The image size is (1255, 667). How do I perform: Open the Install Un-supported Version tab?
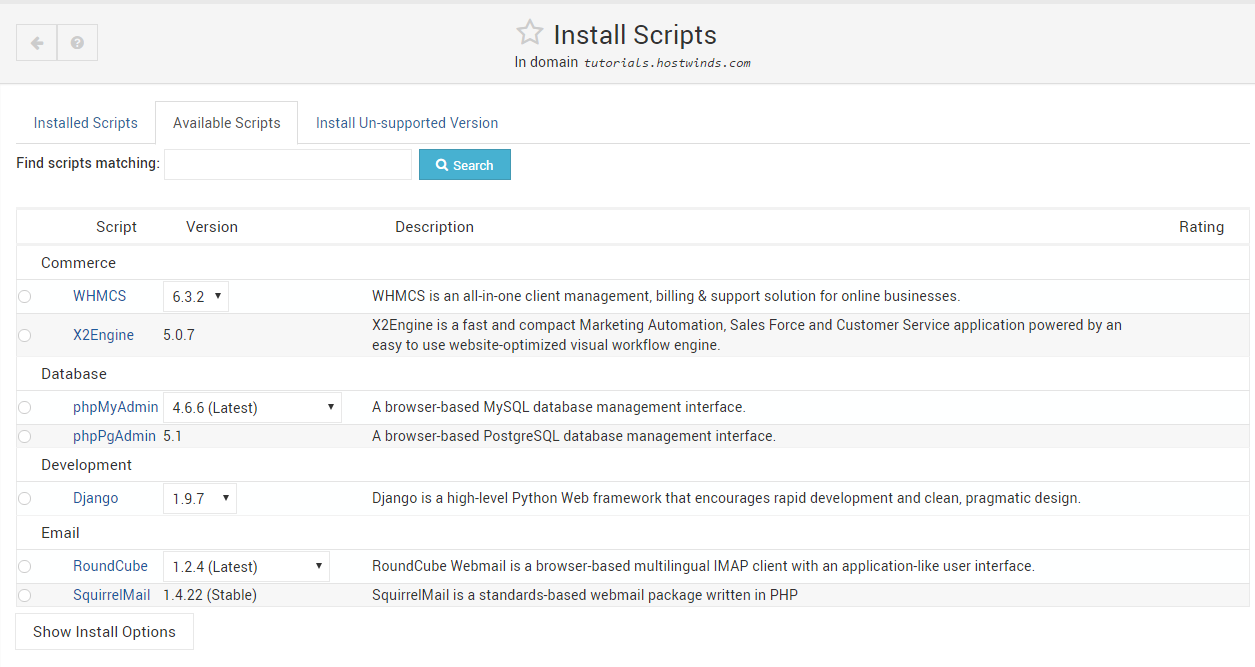coord(407,123)
